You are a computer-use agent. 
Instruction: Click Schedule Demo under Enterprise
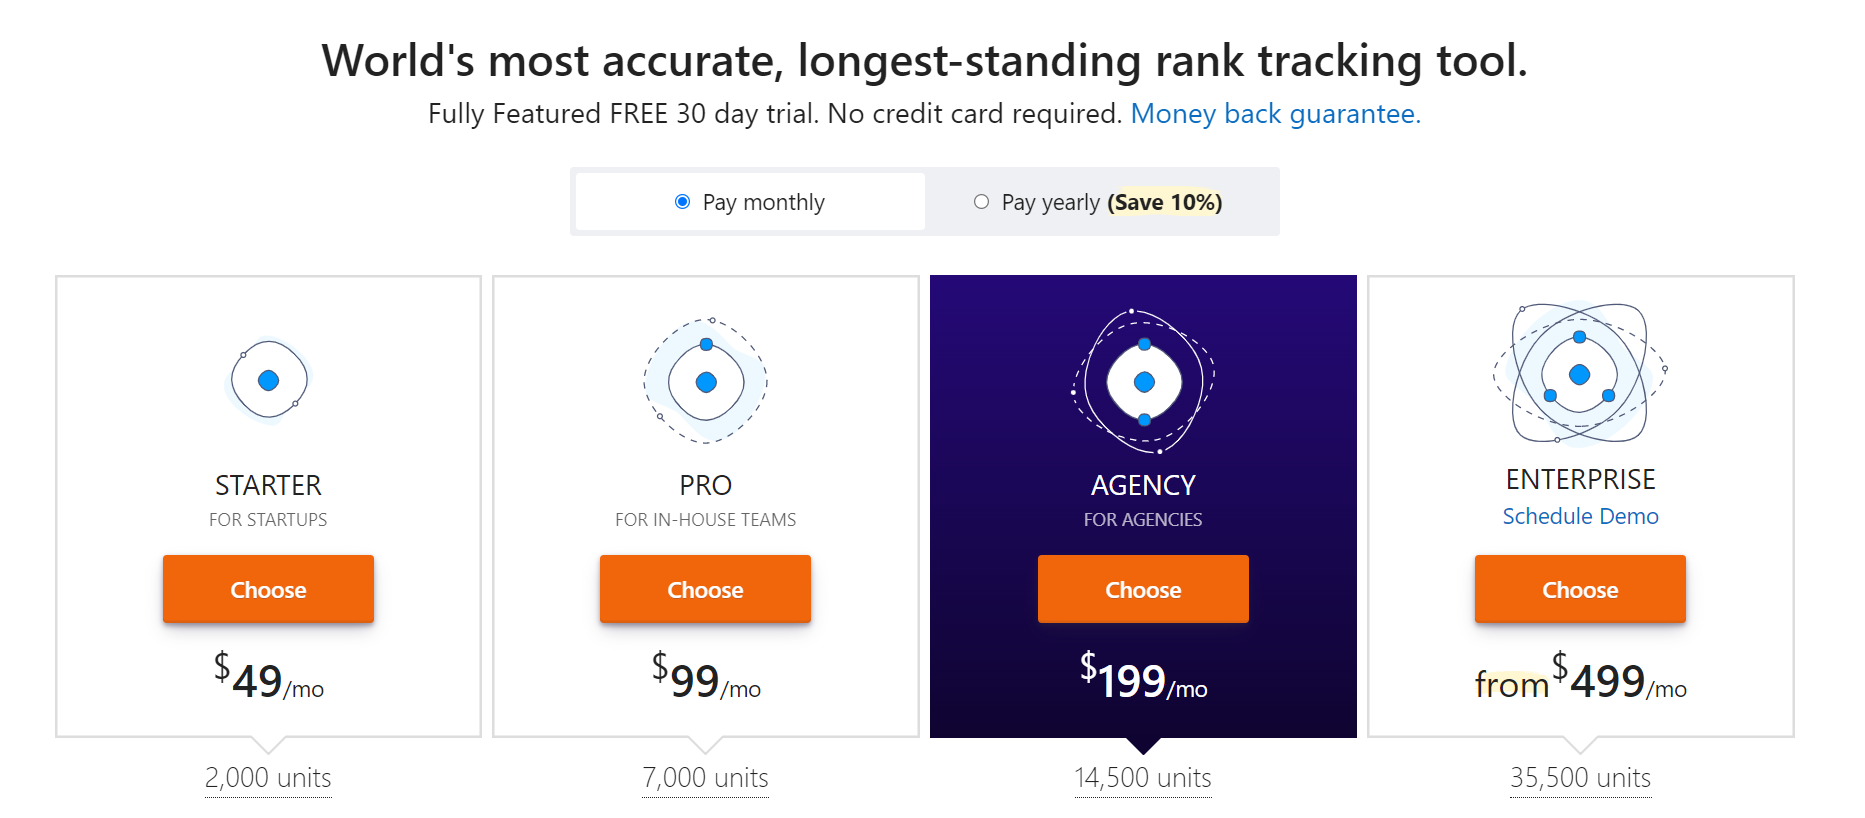click(x=1580, y=516)
